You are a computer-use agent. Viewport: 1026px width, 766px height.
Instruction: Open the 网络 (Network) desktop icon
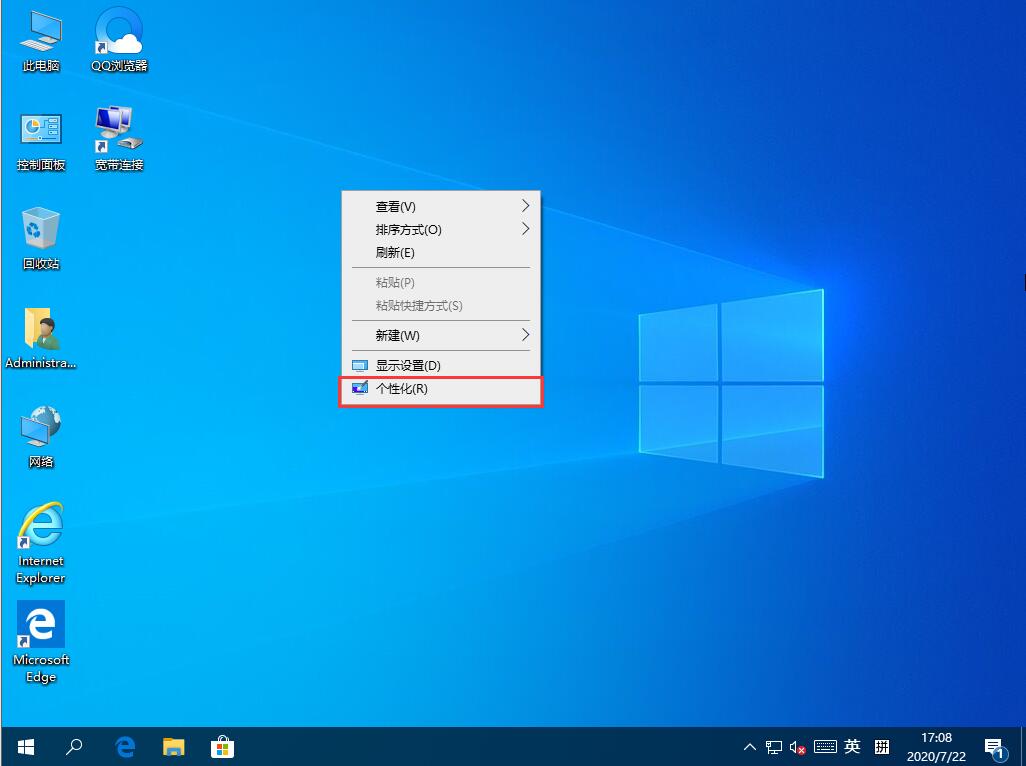40,428
